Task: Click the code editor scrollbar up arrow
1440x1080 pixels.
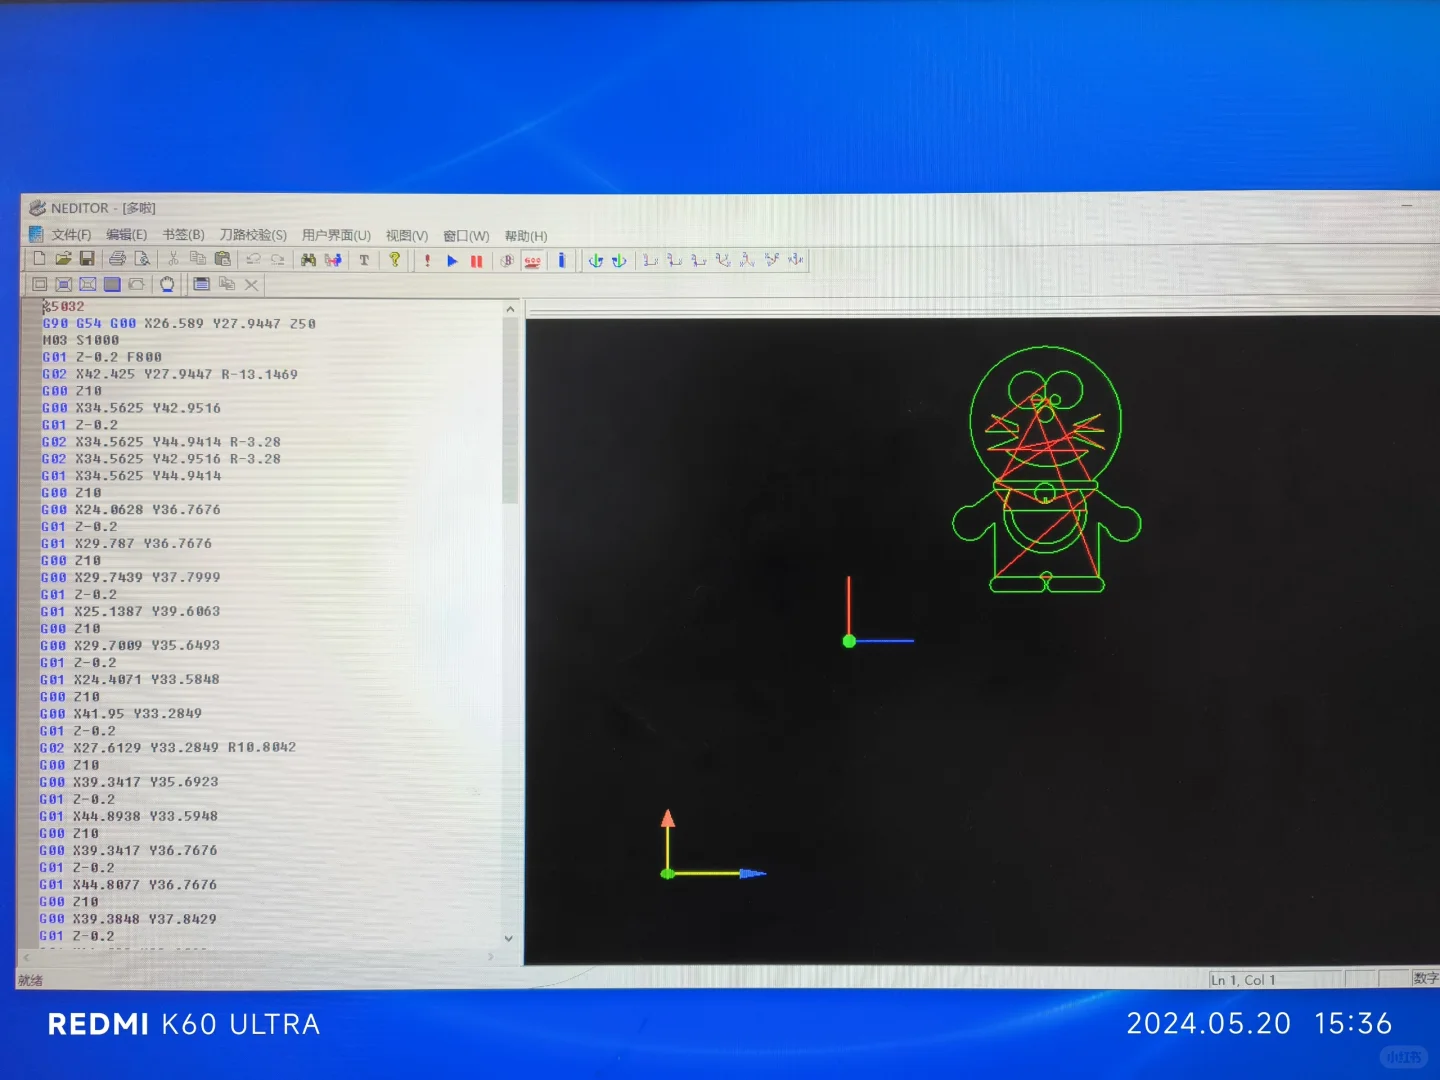Action: click(x=510, y=310)
